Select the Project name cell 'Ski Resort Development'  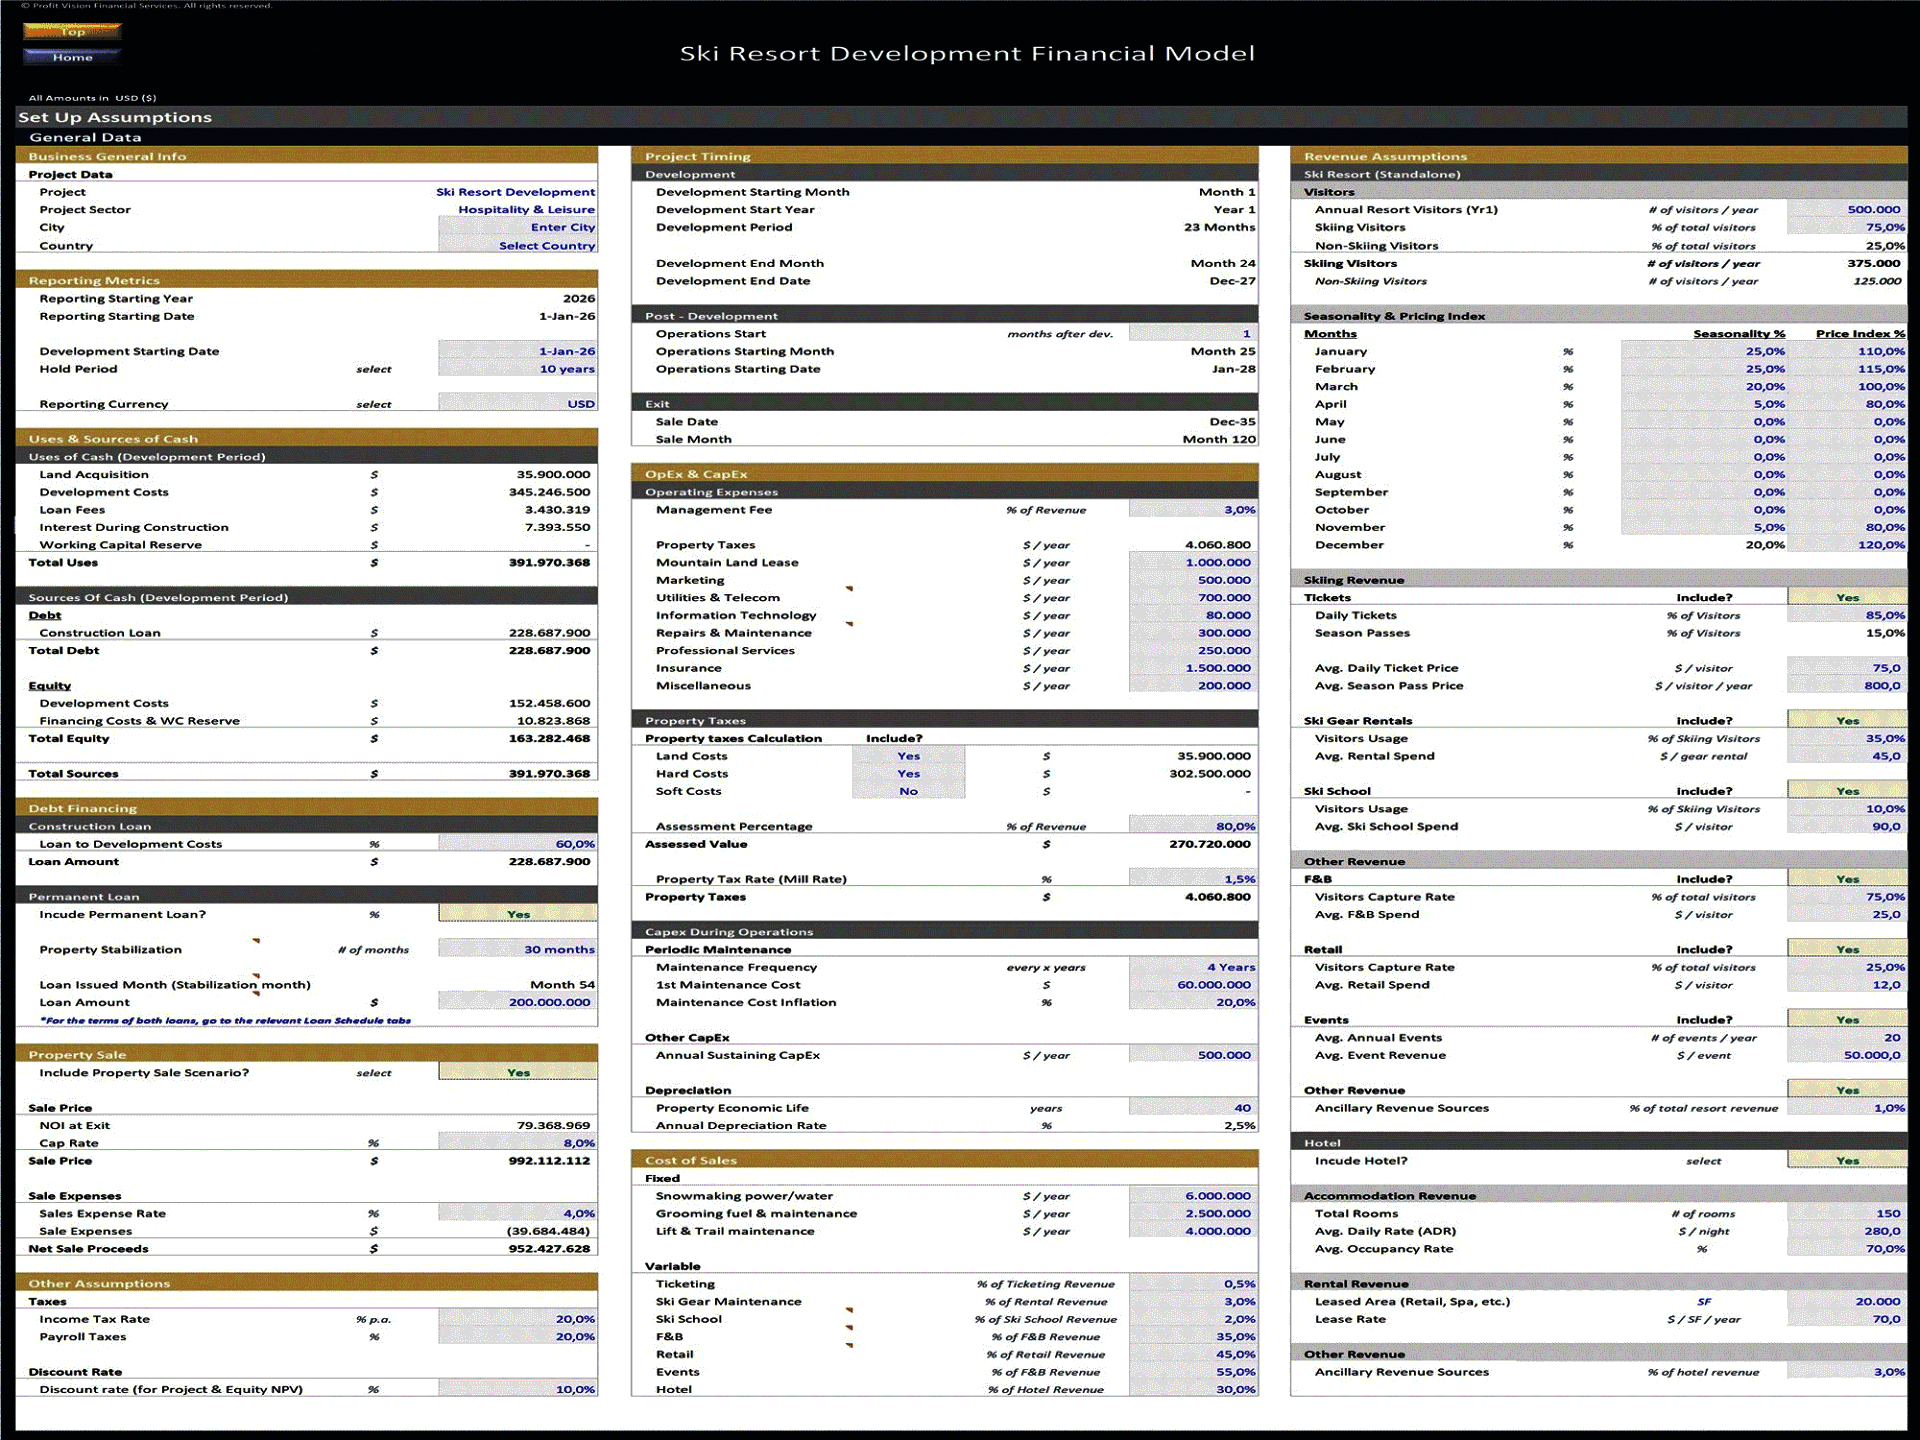[x=516, y=192]
